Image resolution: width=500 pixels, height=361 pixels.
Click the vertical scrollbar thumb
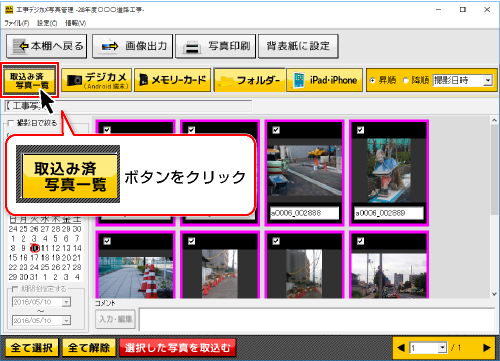tap(494, 171)
